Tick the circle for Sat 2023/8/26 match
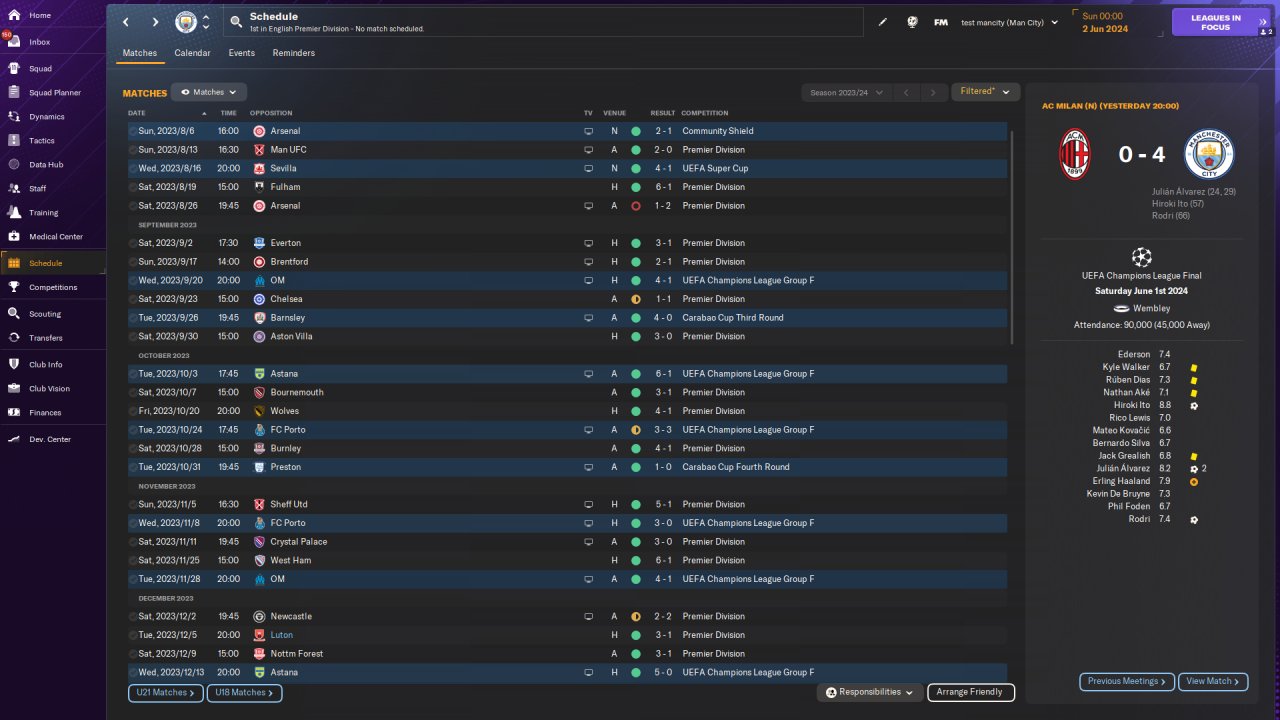Viewport: 1280px width, 720px height. pos(133,206)
